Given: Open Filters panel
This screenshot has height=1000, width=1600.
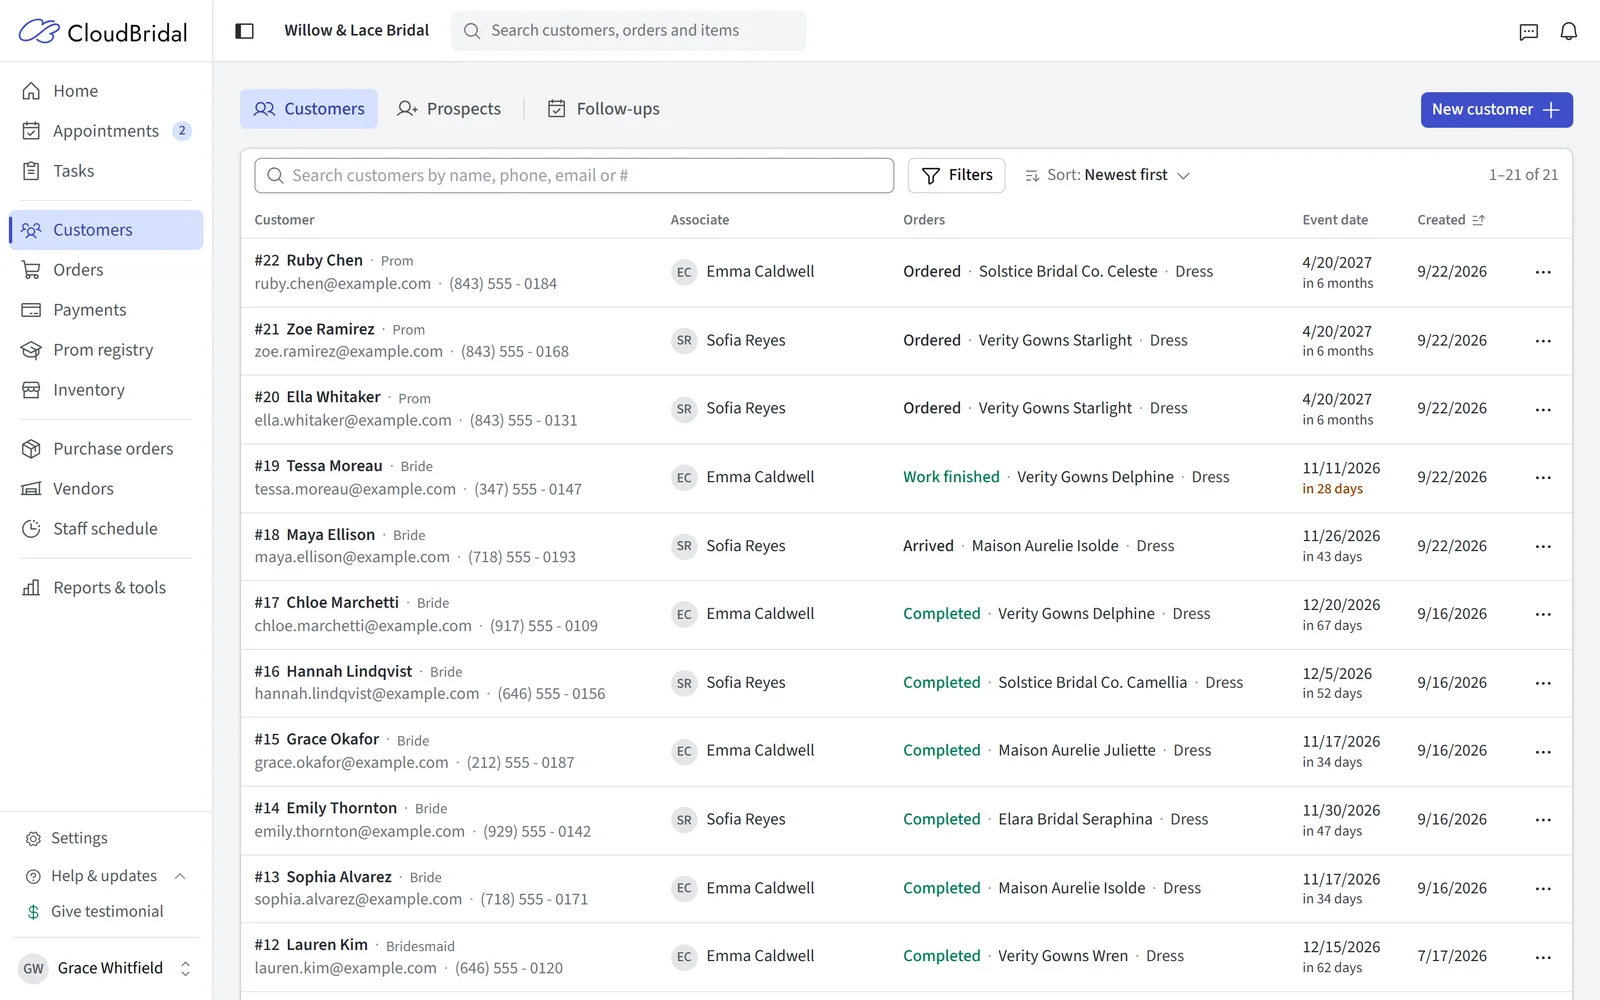Looking at the screenshot, I should pyautogui.click(x=957, y=175).
